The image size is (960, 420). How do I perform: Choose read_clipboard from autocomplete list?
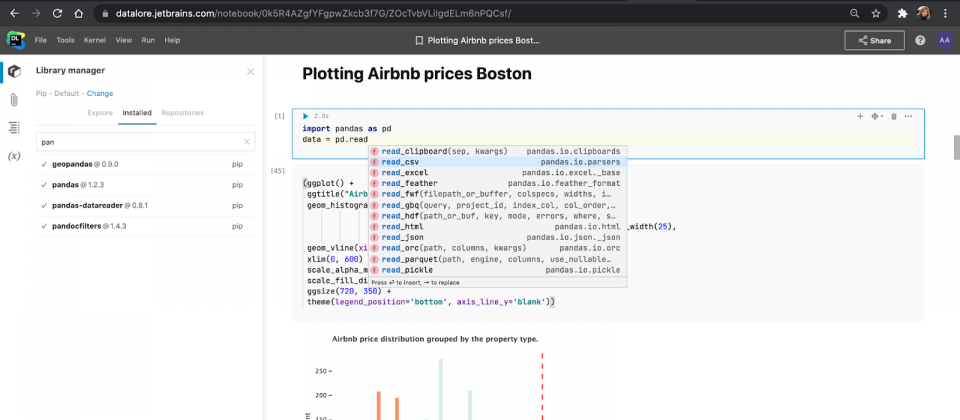497,151
